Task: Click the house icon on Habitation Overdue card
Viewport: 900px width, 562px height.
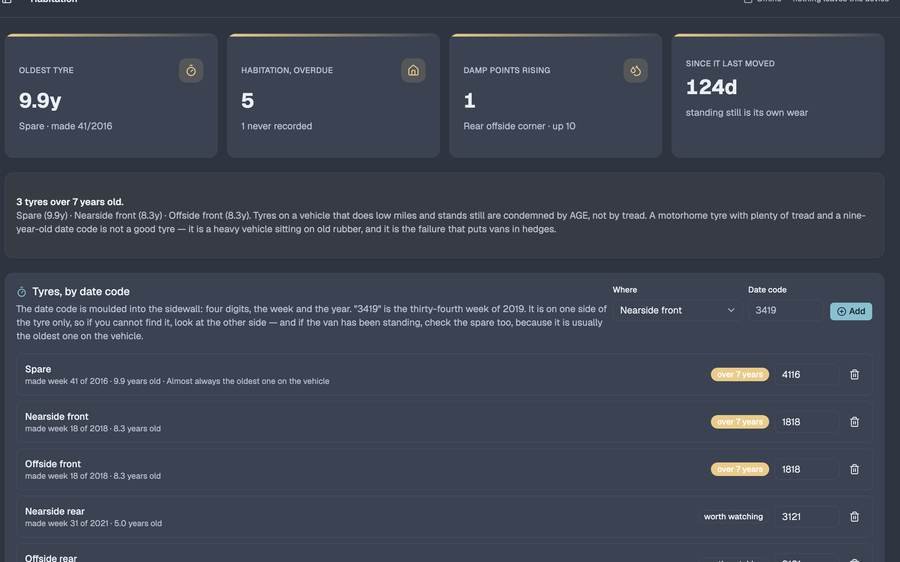Action: pyautogui.click(x=413, y=71)
